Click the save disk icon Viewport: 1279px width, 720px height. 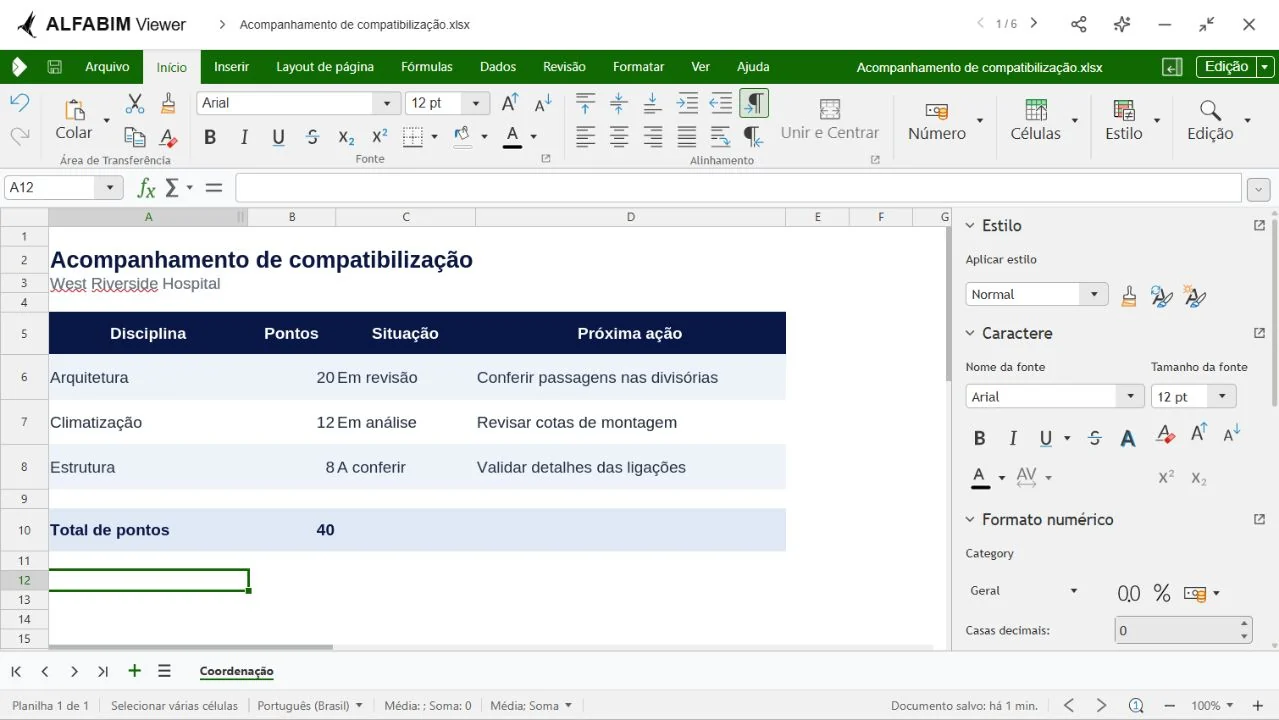click(x=55, y=67)
